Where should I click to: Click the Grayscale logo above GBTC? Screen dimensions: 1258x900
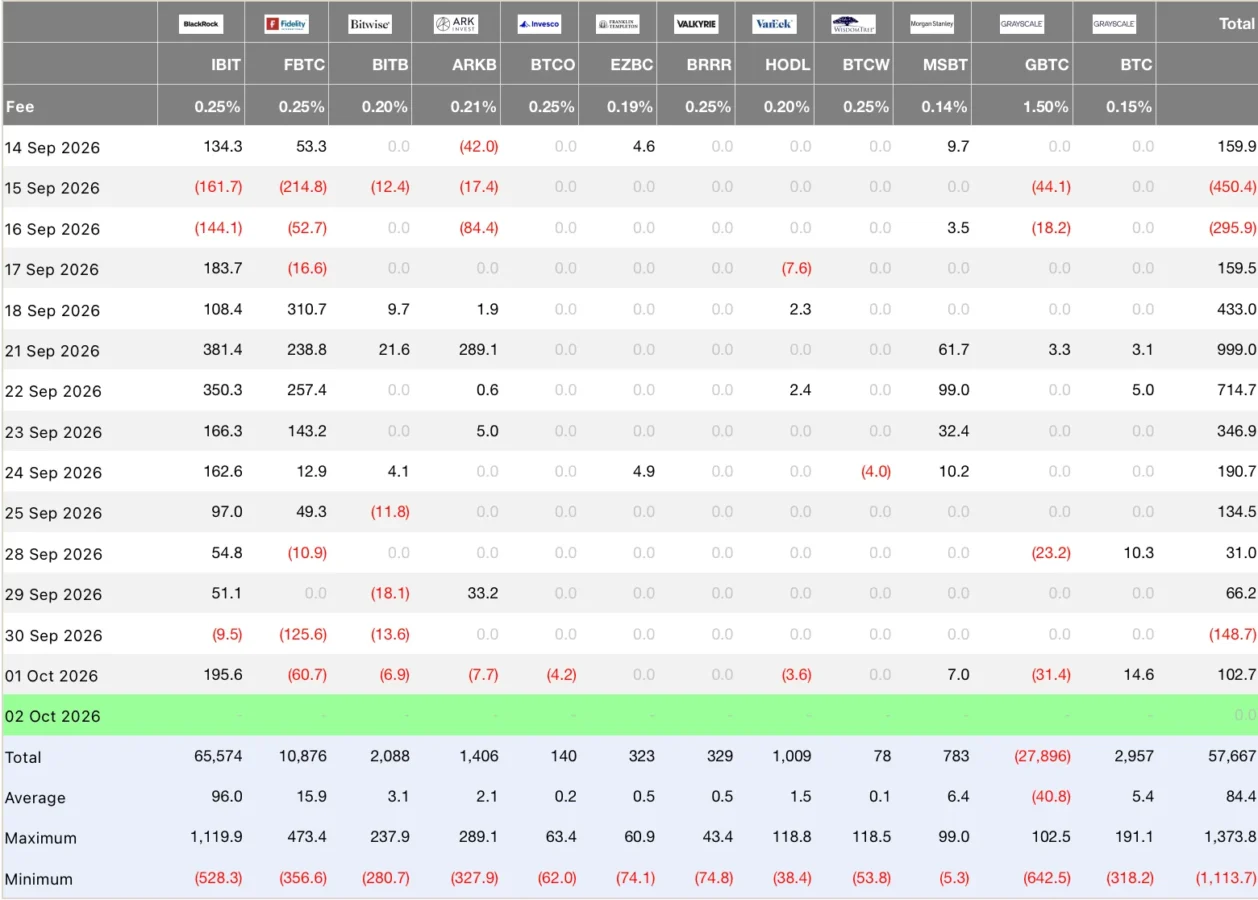coord(1022,24)
